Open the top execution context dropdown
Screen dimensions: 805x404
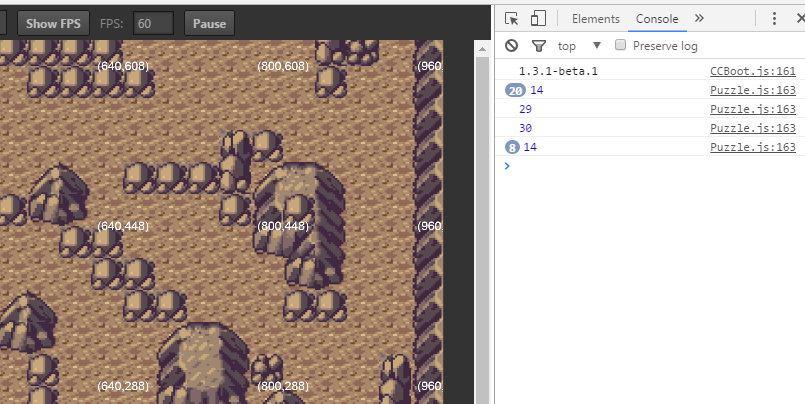pyautogui.click(x=579, y=46)
